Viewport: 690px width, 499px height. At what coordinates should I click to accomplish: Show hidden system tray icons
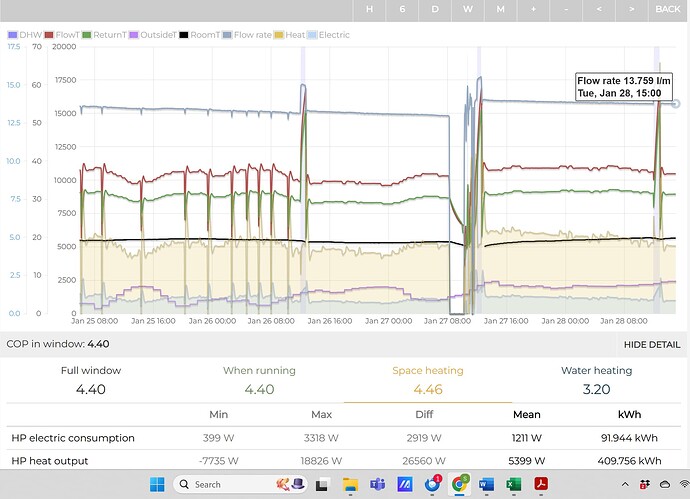625,484
